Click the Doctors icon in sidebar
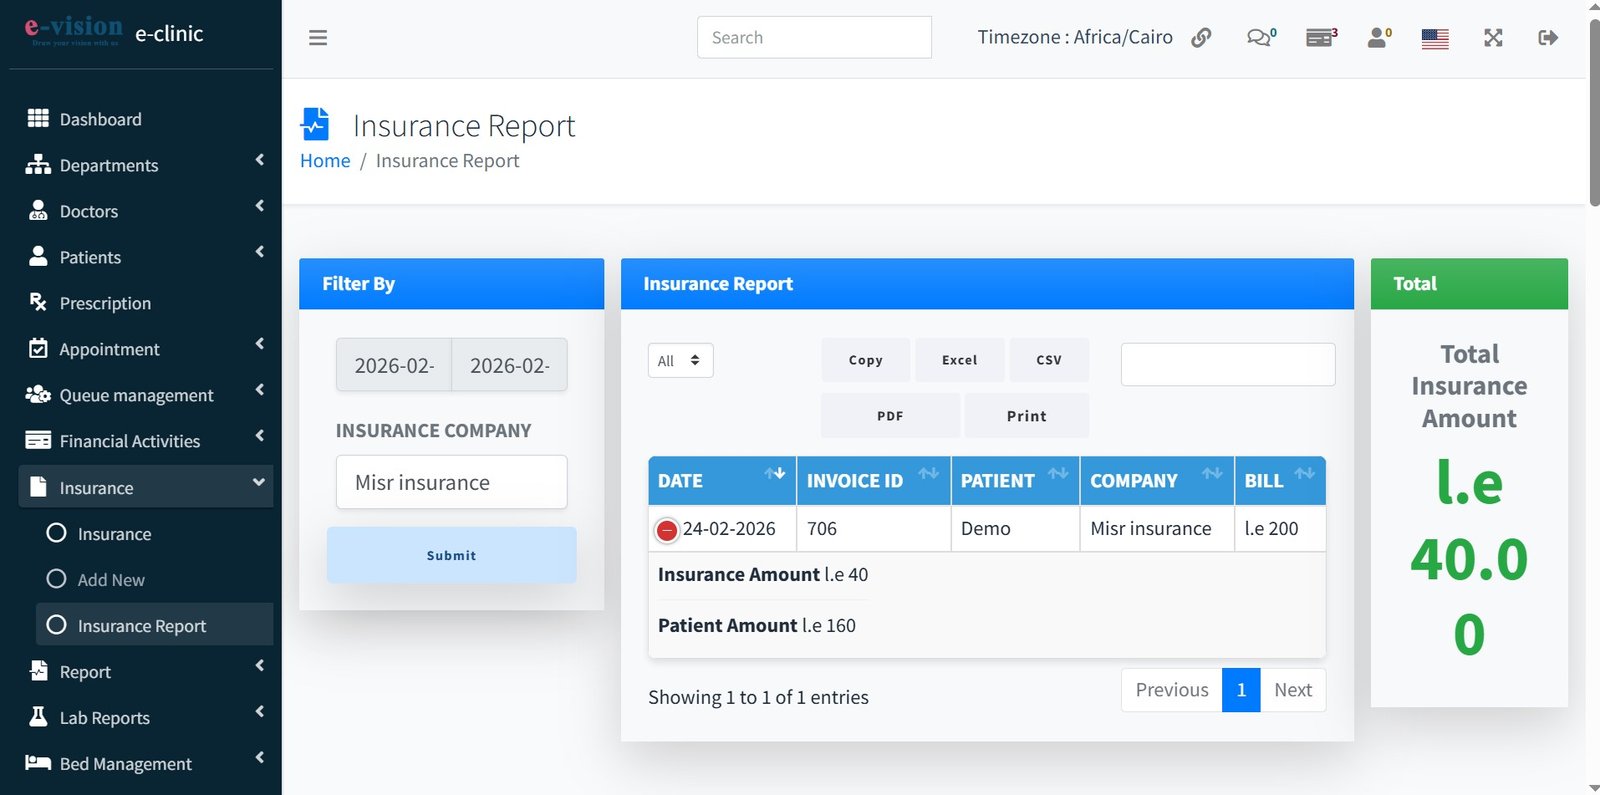The height and width of the screenshot is (795, 1600). pos(38,210)
